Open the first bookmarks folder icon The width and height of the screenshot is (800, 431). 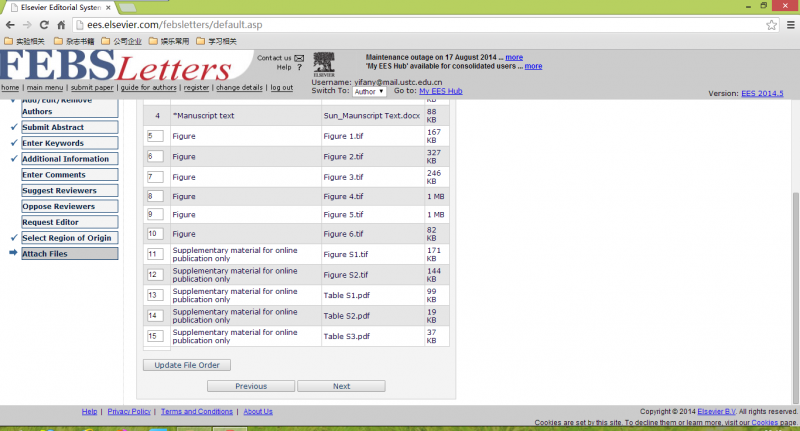click(8, 41)
